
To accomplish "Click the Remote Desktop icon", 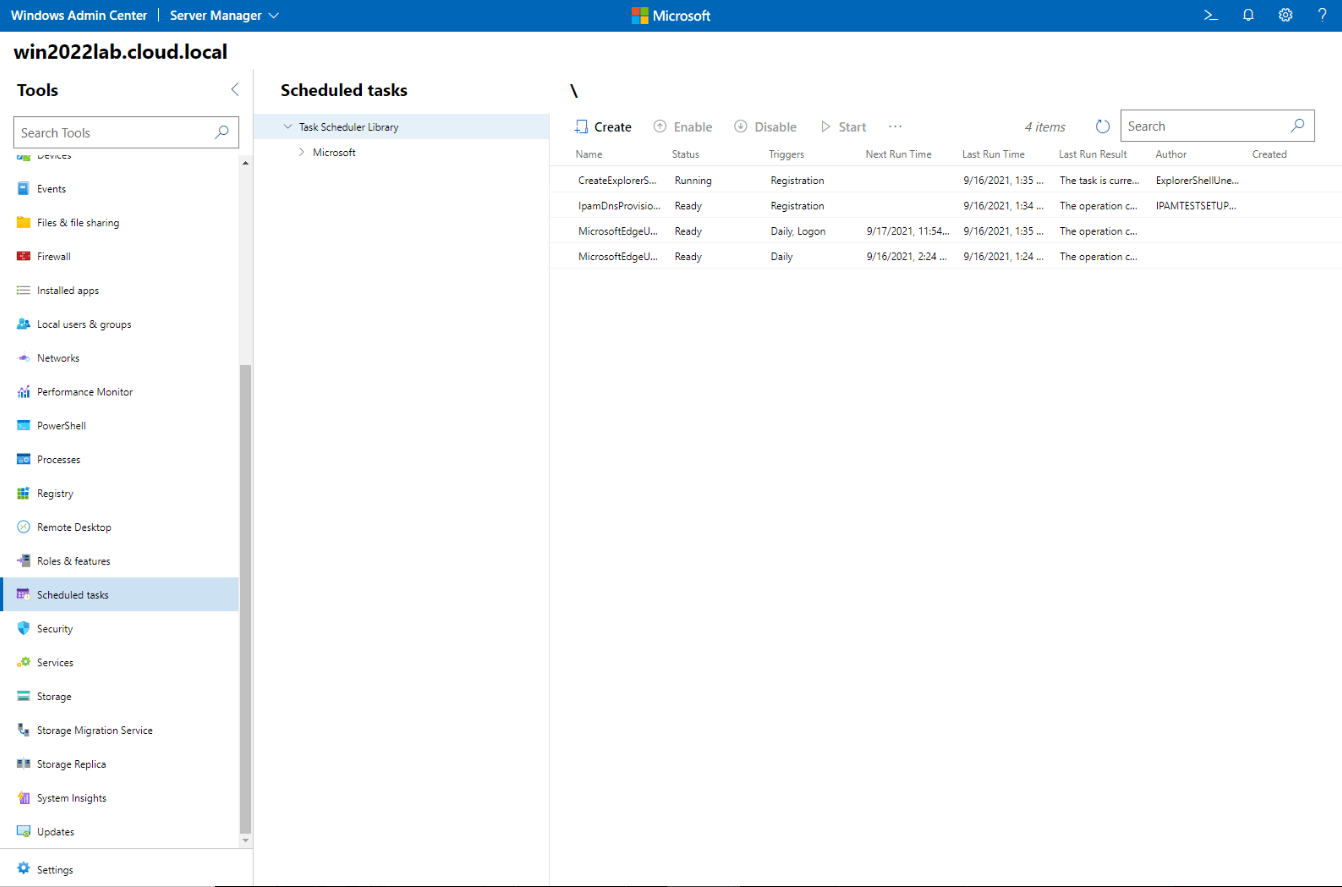I will point(24,527).
